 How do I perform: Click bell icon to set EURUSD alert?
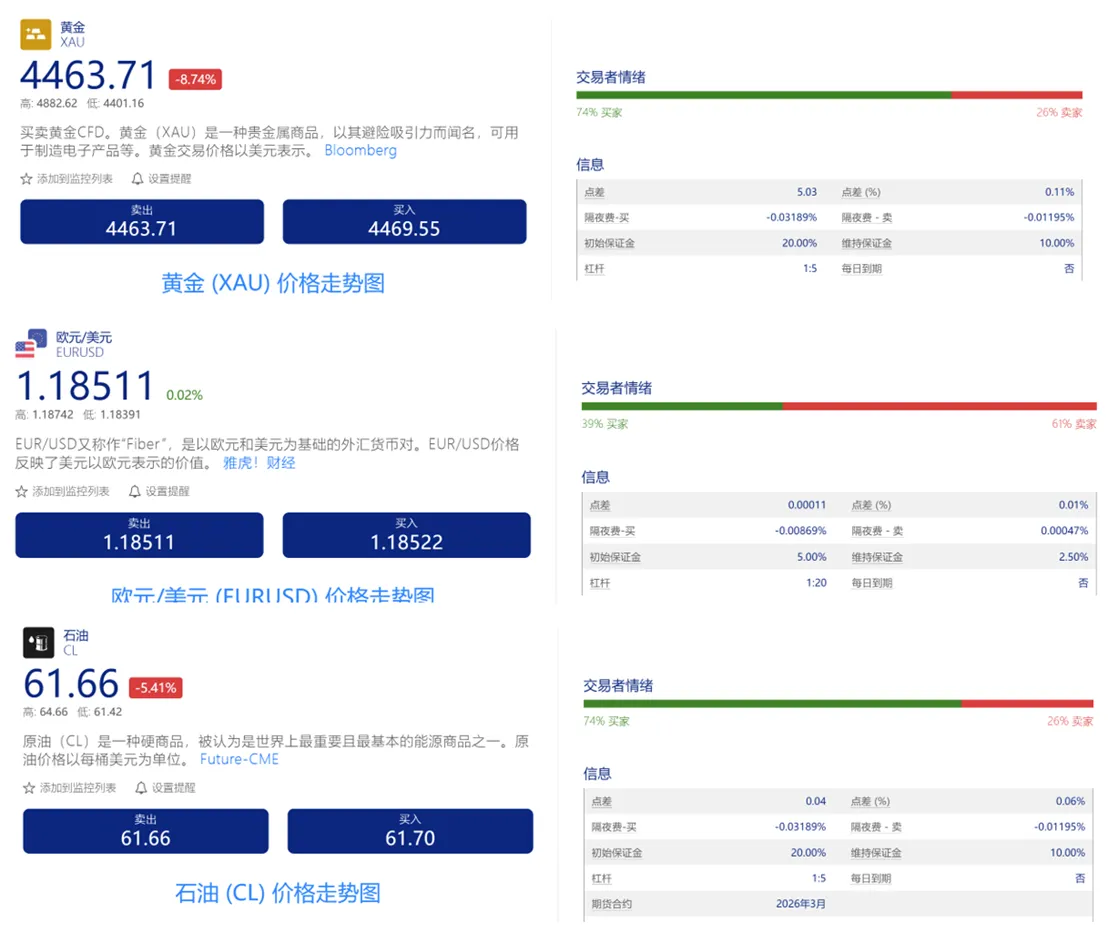[135, 491]
